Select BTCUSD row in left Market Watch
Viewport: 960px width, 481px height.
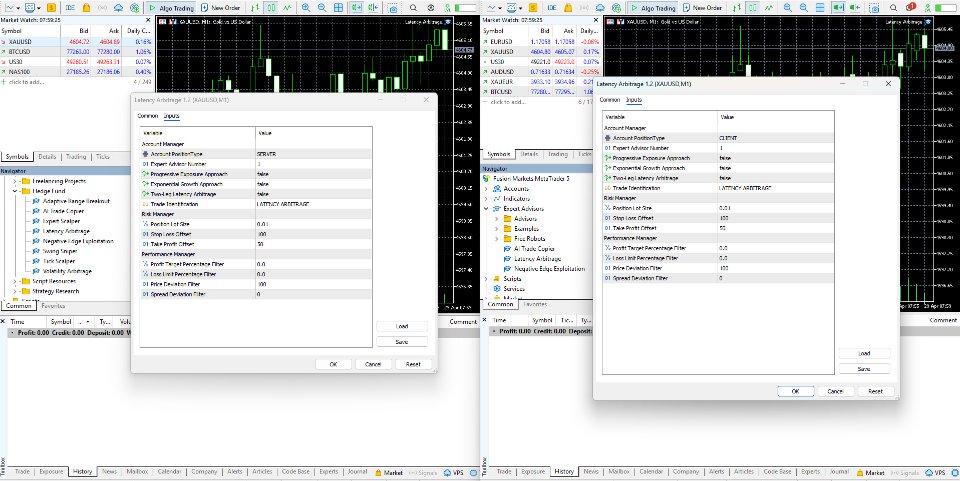pyautogui.click(x=76, y=51)
